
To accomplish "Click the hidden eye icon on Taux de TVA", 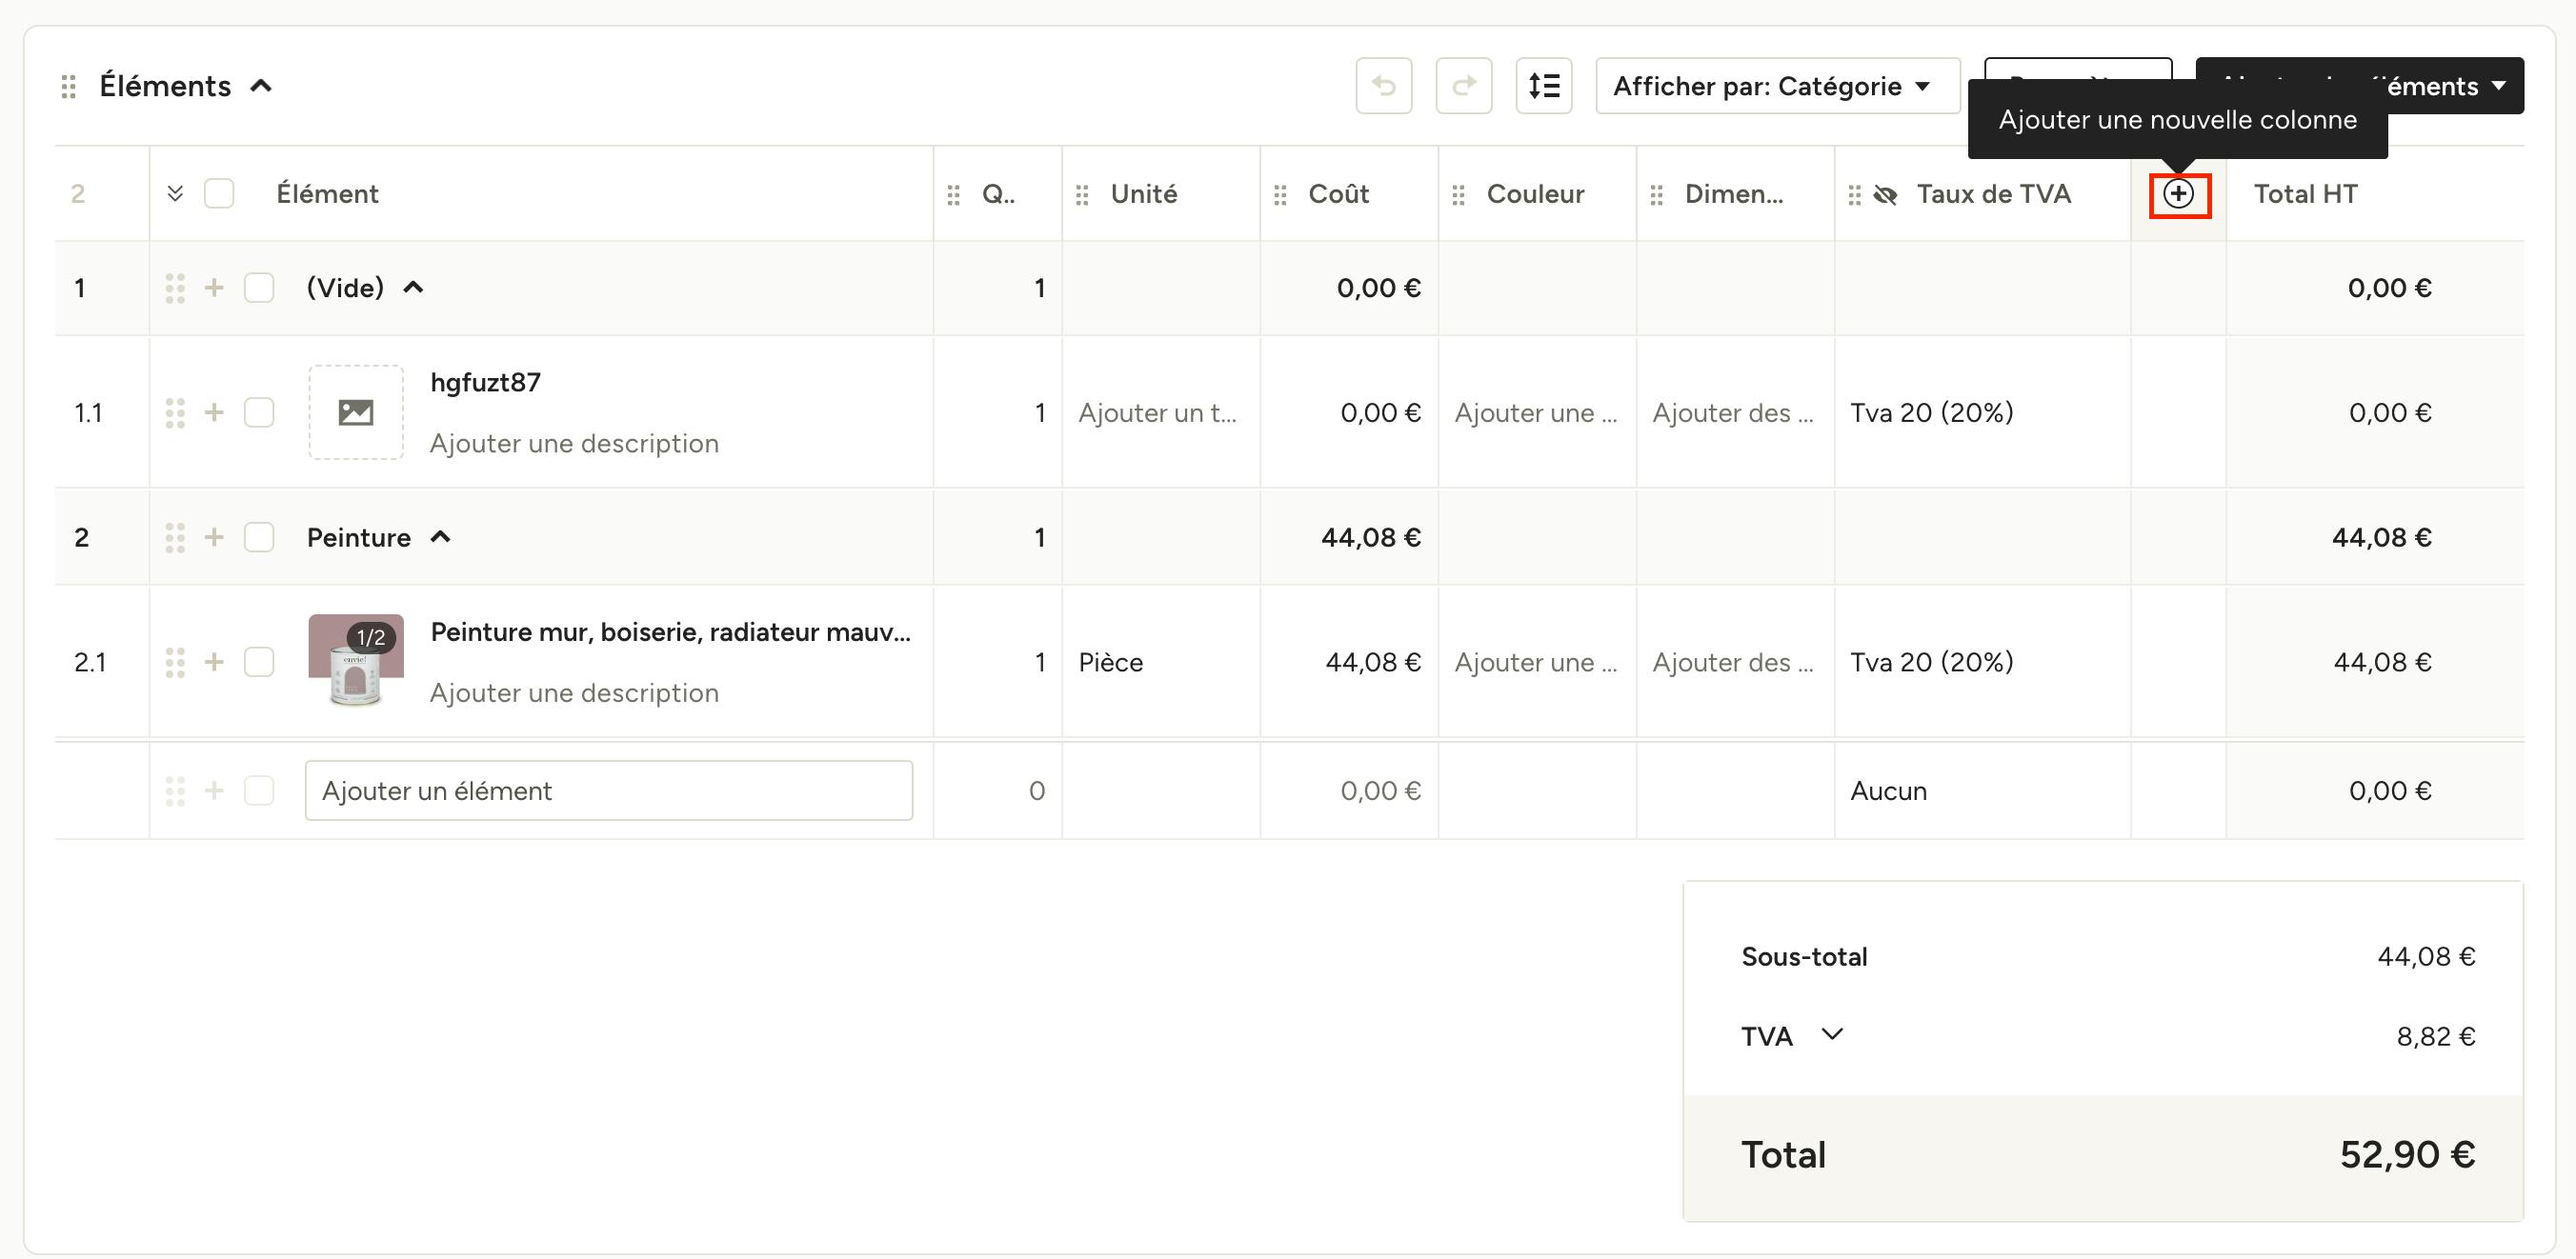I will pos(1885,194).
